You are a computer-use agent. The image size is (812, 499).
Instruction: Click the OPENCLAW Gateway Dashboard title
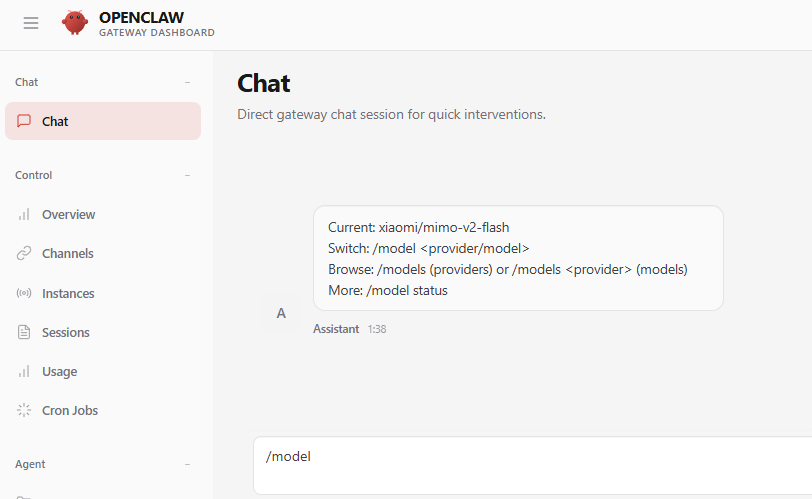tap(156, 23)
